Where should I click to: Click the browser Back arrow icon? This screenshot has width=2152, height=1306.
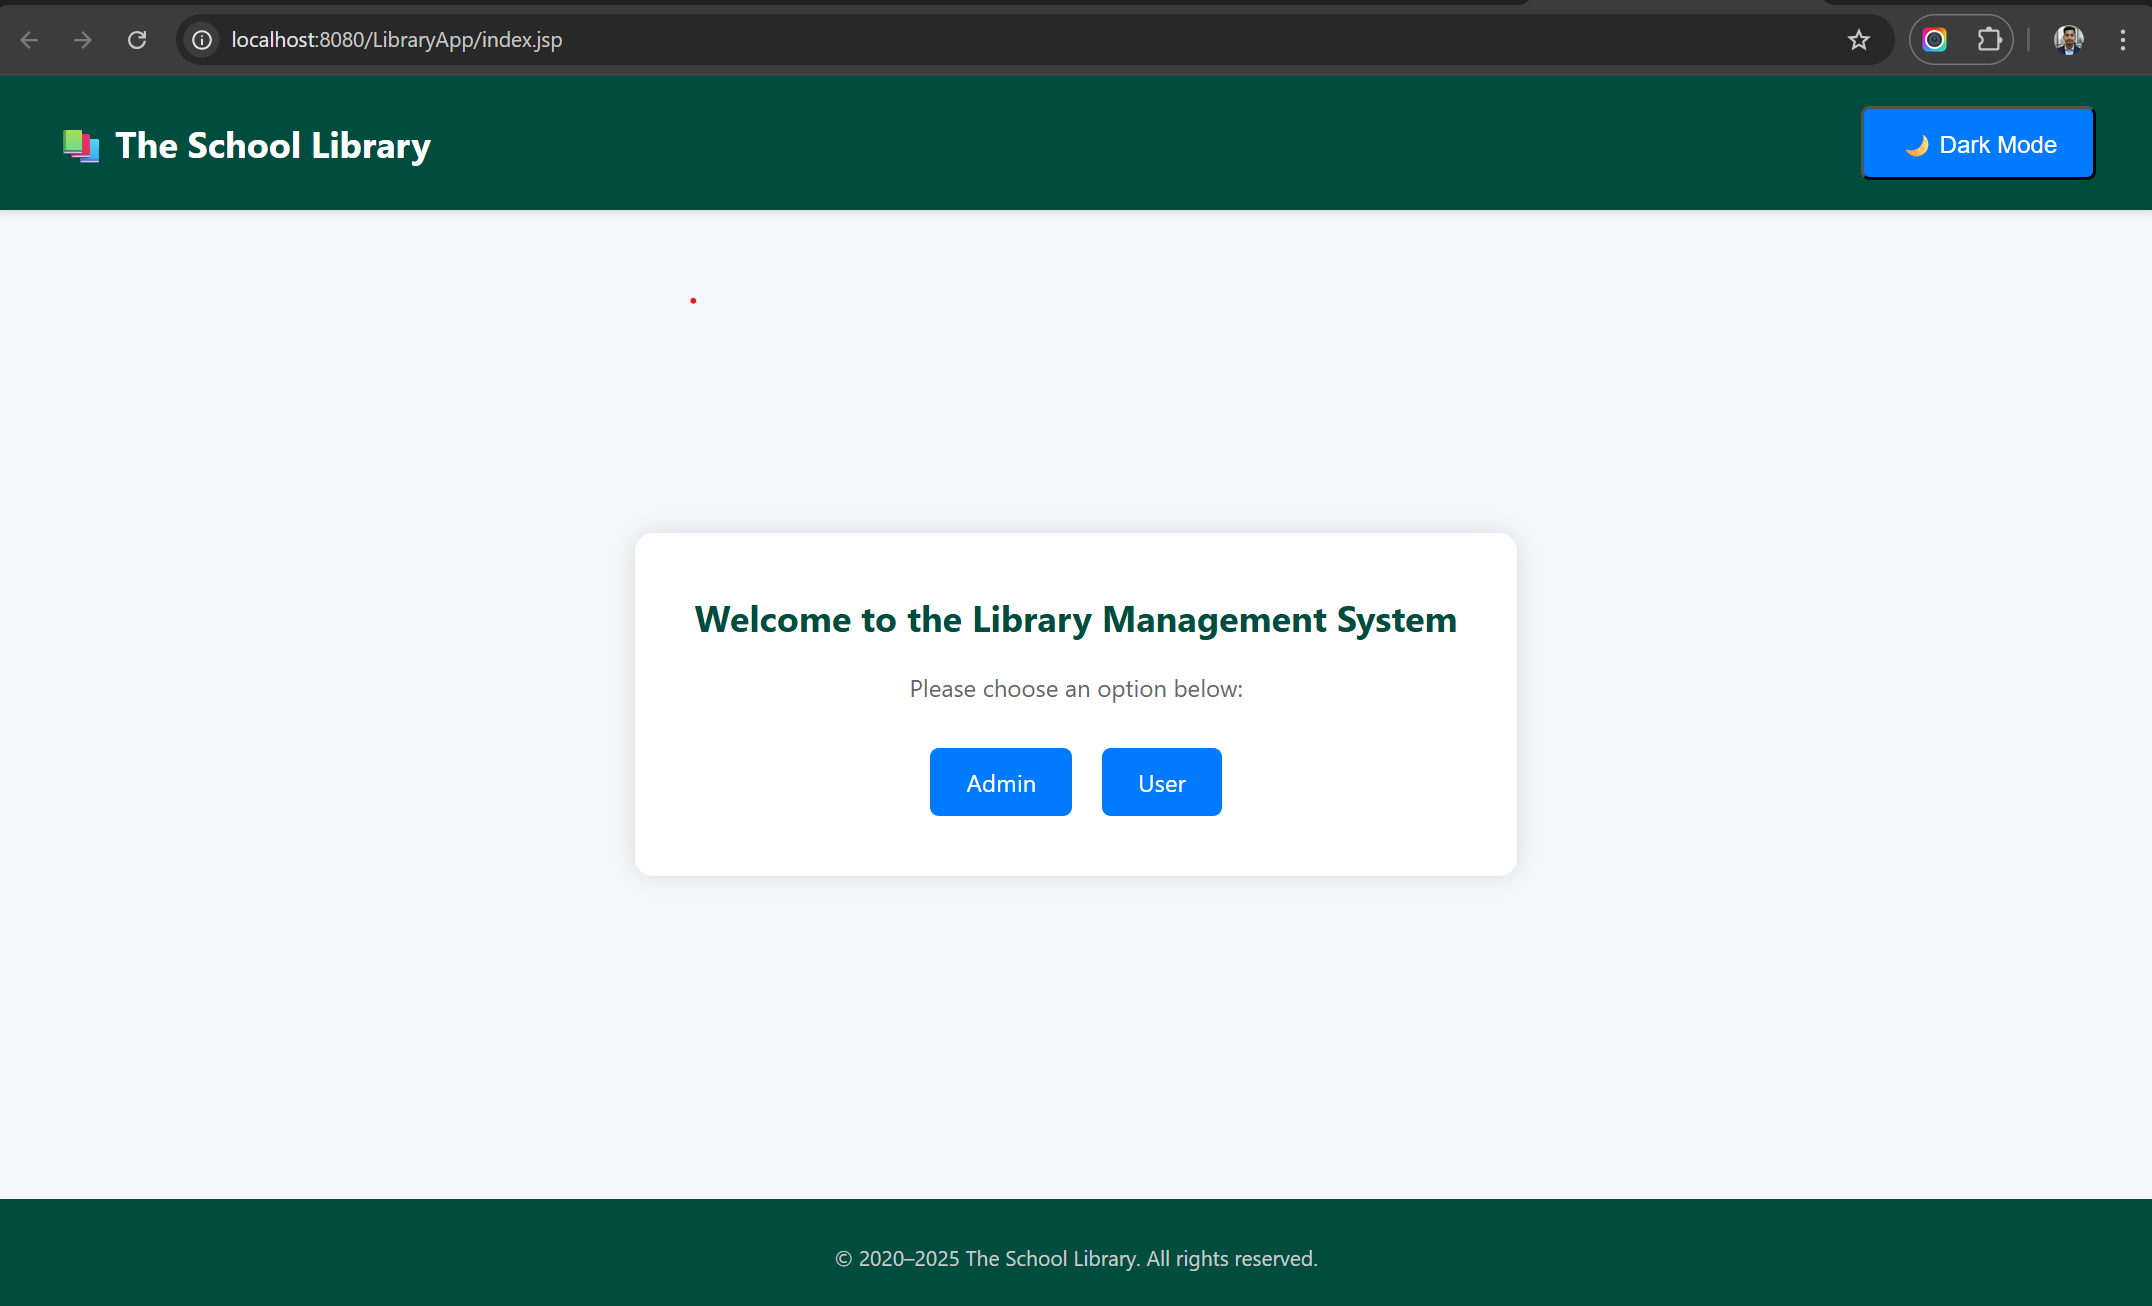point(29,39)
